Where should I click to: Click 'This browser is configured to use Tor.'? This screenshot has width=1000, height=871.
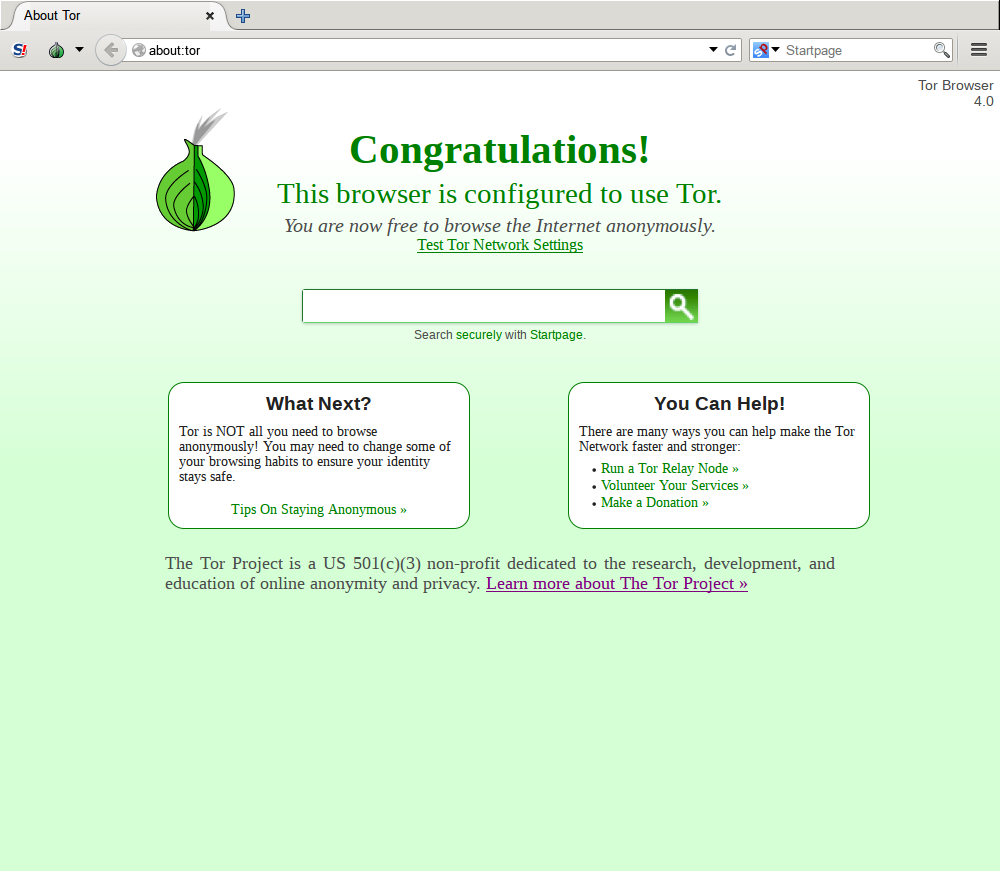pos(500,194)
